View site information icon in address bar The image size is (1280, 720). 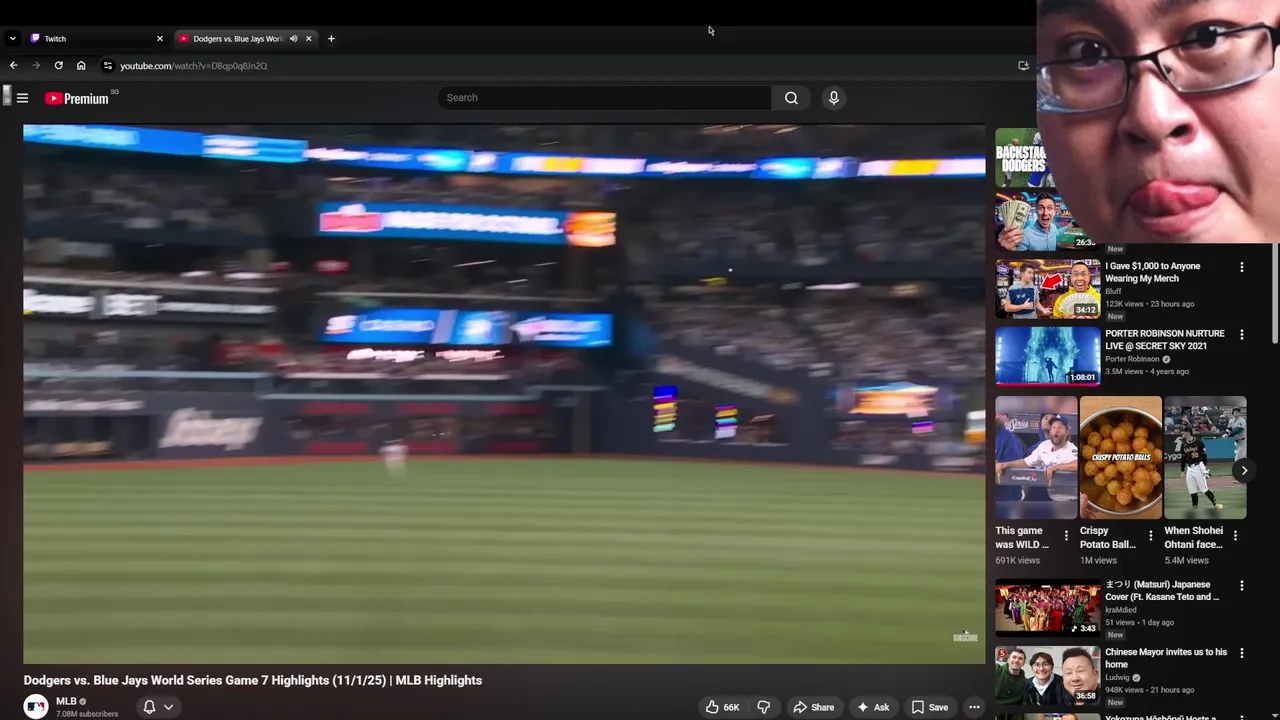pyautogui.click(x=108, y=66)
